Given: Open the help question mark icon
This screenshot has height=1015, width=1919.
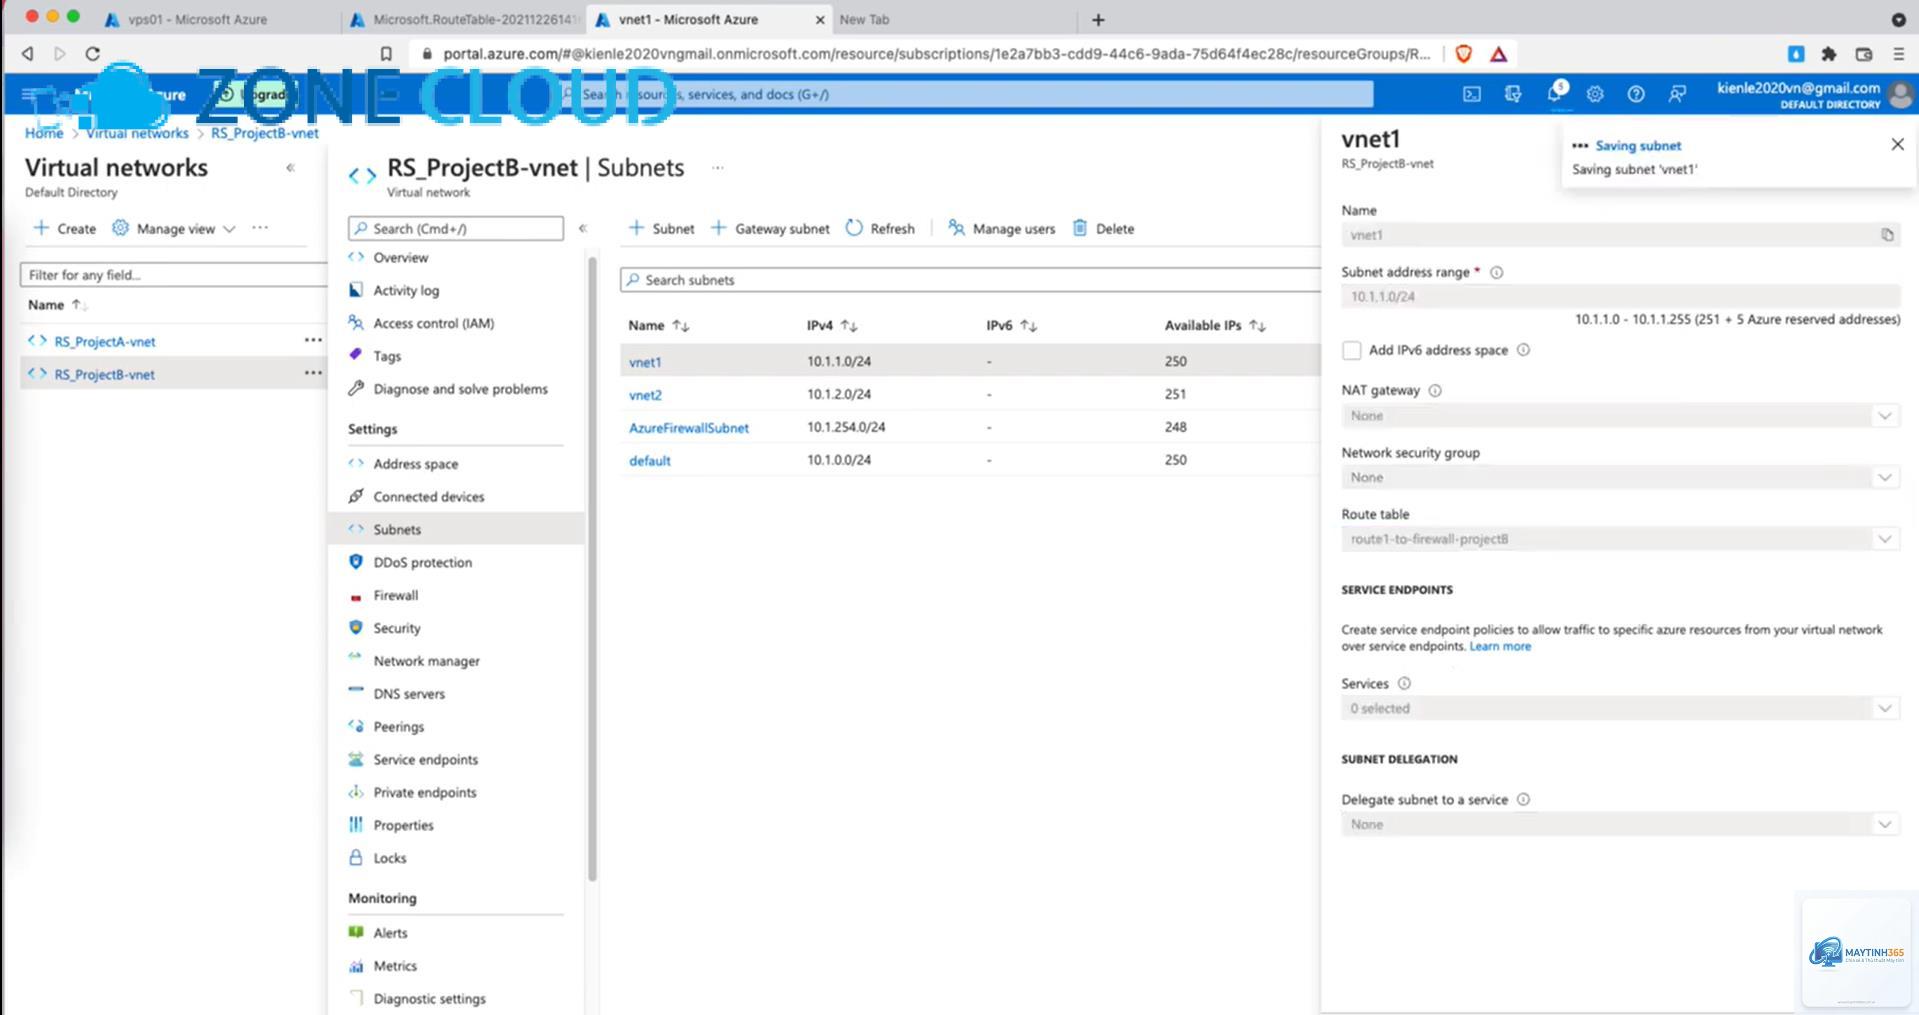Looking at the screenshot, I should click(1636, 94).
